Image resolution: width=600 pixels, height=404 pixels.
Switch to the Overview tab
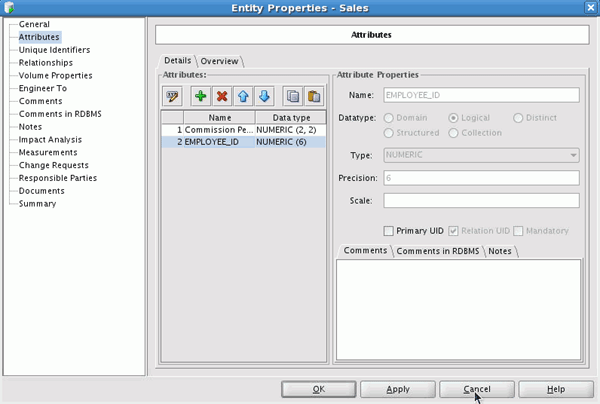tap(220, 61)
